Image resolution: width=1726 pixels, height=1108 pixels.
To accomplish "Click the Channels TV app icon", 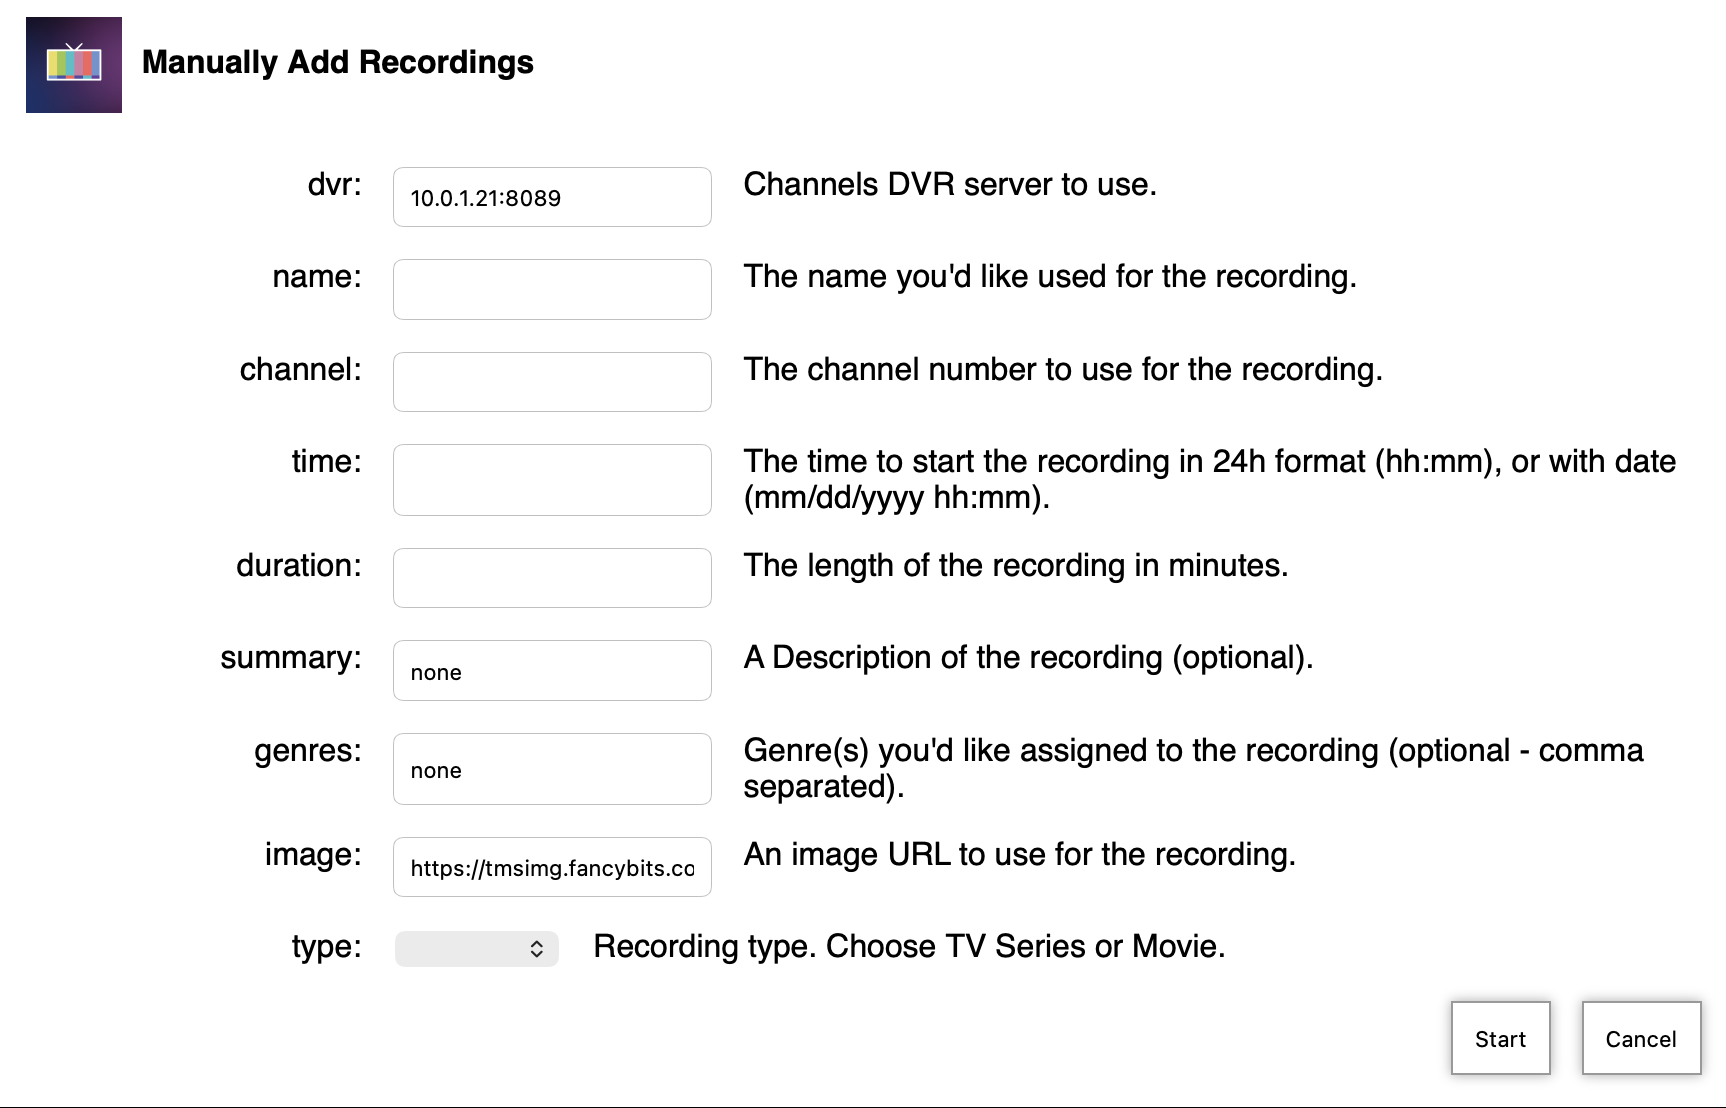I will pyautogui.click(x=74, y=65).
